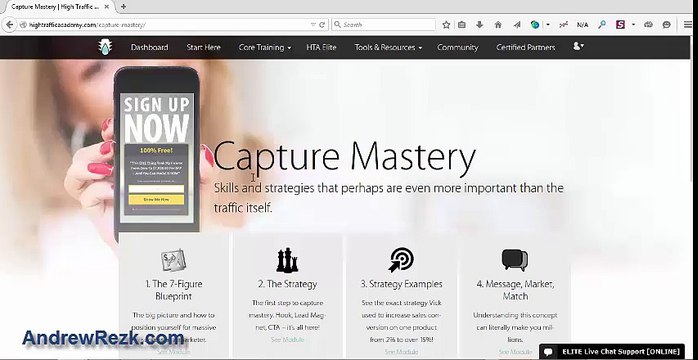Viewport: 698px width, 360px height.
Task: Go to the browser home page icon
Action: click(498, 25)
